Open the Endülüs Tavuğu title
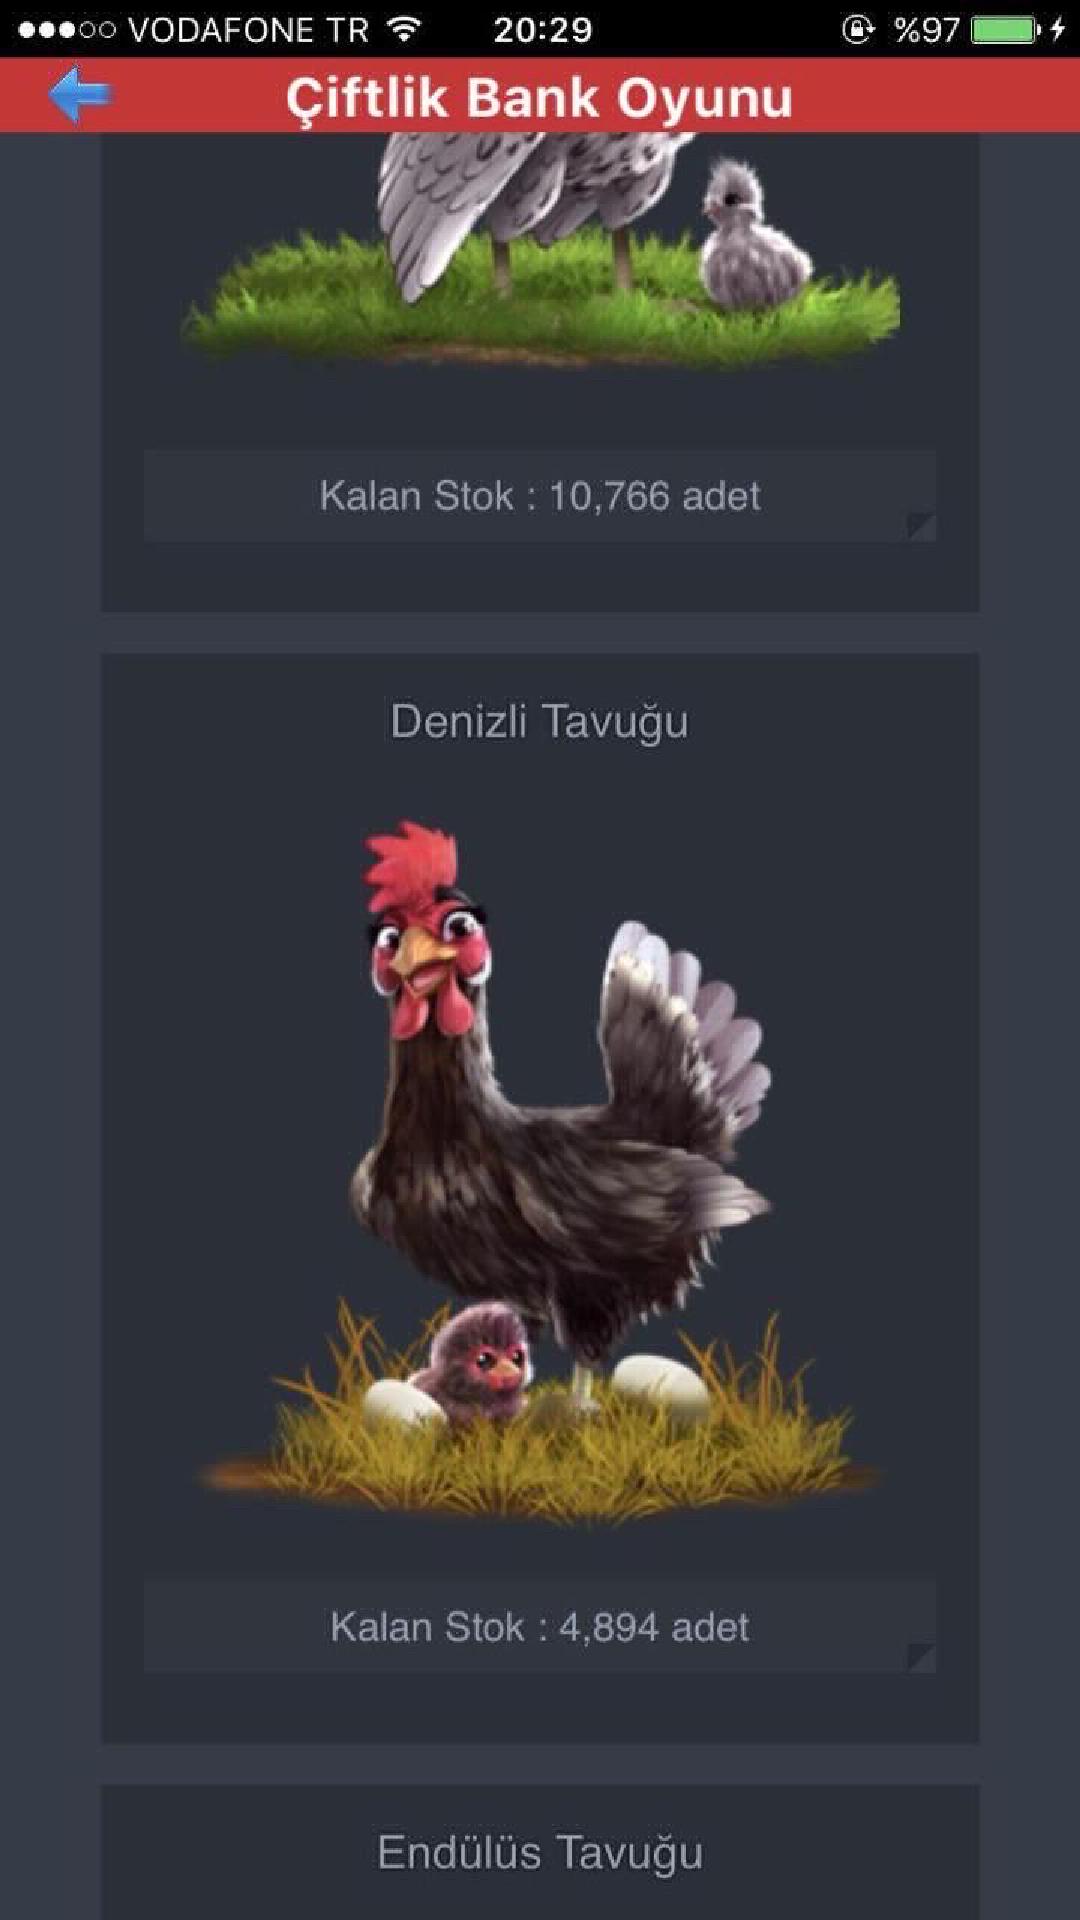The width and height of the screenshot is (1080, 1920). coord(540,1853)
